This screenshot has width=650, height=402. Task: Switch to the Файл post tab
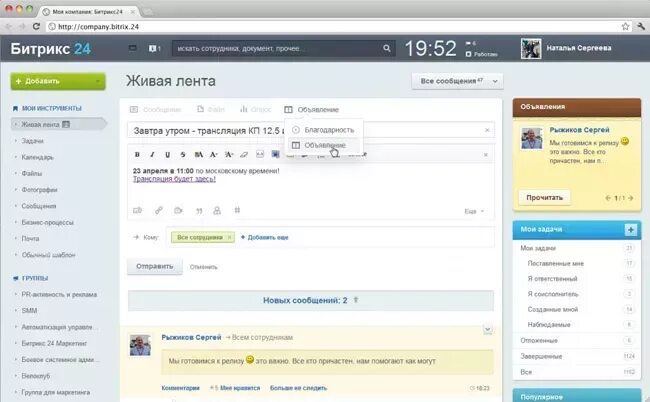pos(211,109)
